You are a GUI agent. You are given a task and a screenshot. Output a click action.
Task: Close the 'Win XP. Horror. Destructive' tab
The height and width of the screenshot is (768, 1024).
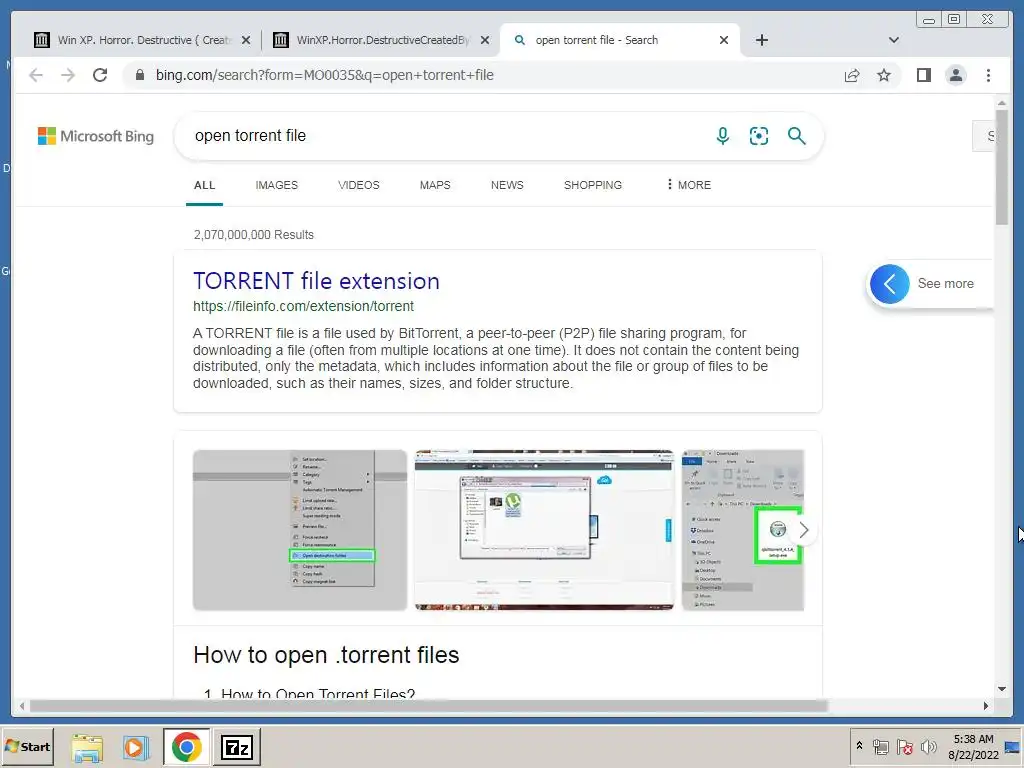(246, 40)
